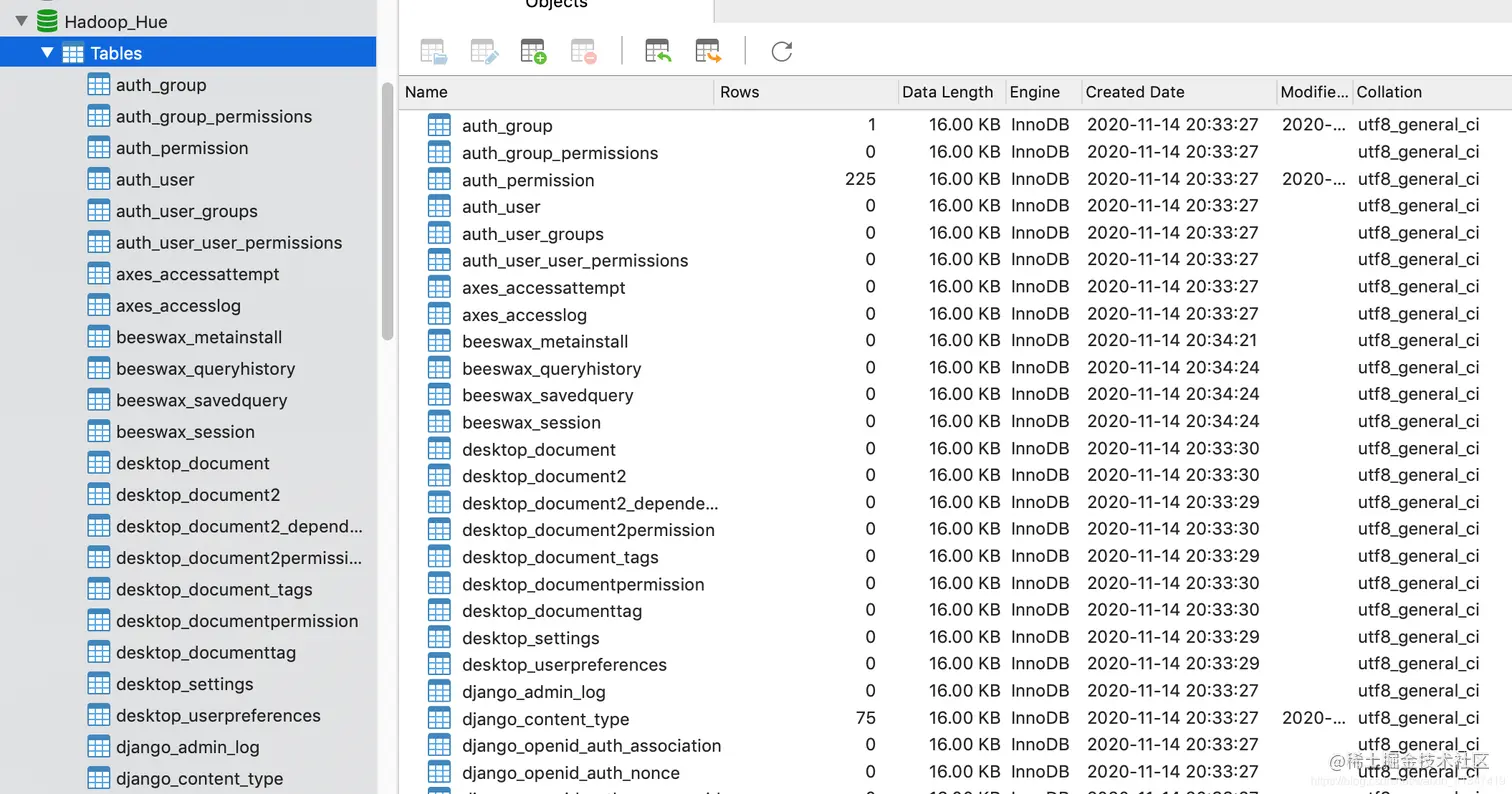The height and width of the screenshot is (794, 1512).
Task: Click the auth_user table icon in sidebar
Action: (98, 180)
